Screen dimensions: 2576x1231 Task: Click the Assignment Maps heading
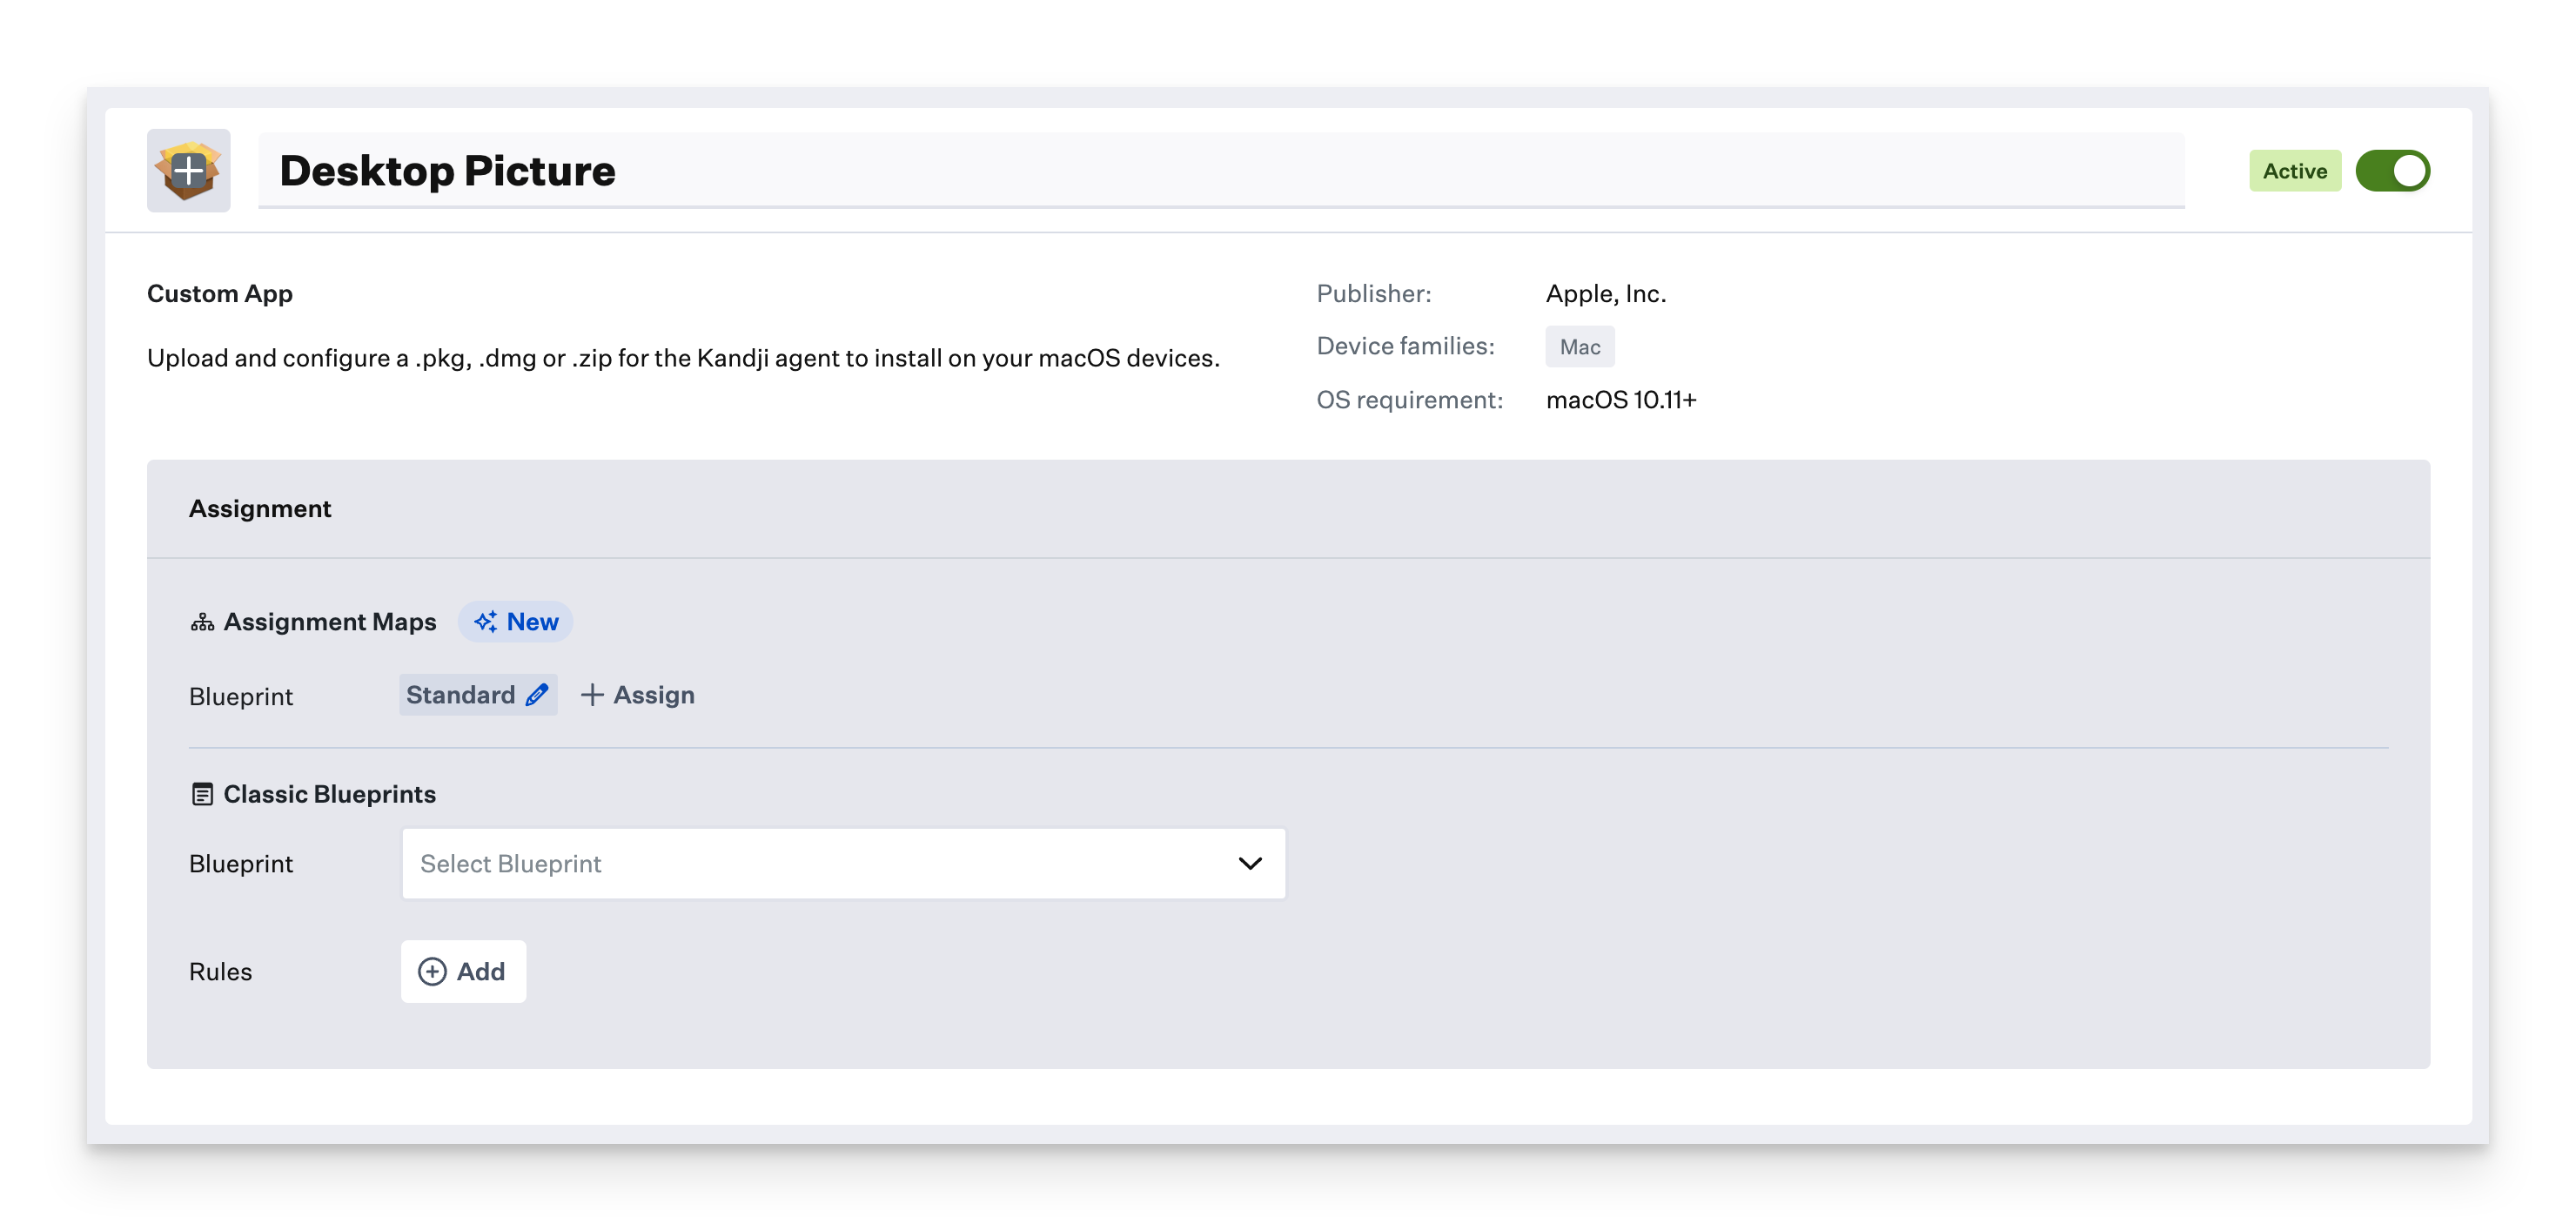tap(330, 622)
